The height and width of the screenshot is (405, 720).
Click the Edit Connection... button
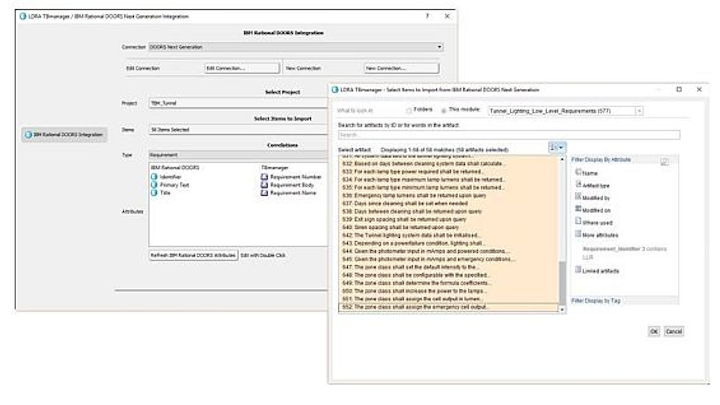[242, 68]
